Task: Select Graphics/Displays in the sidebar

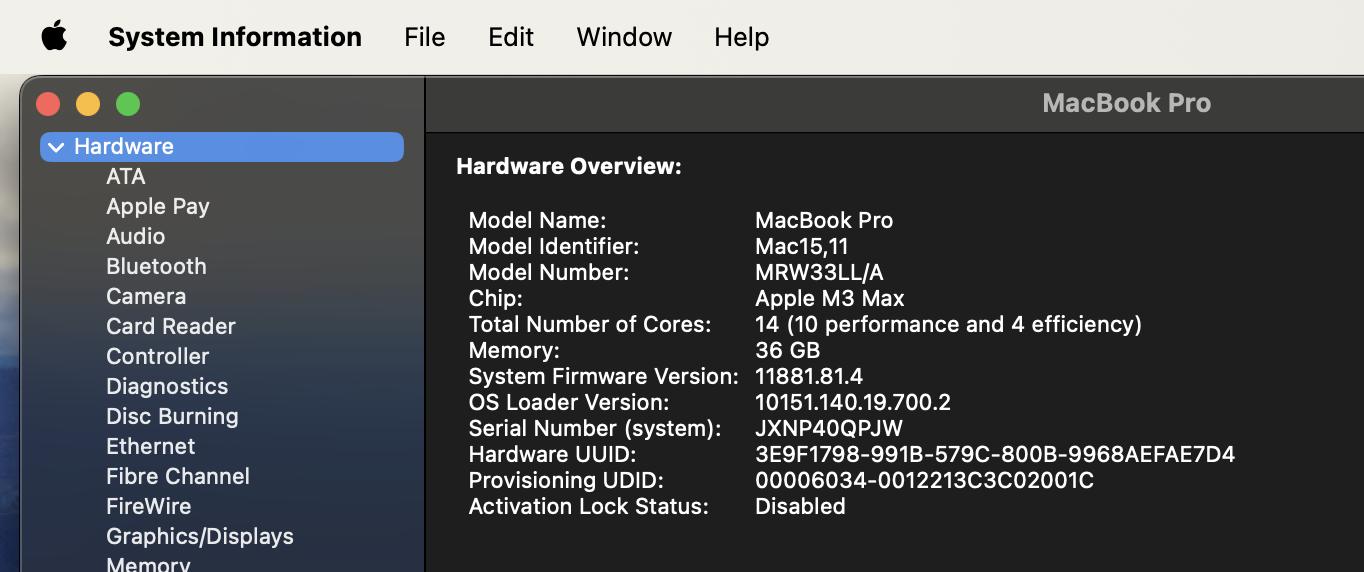Action: pos(200,536)
